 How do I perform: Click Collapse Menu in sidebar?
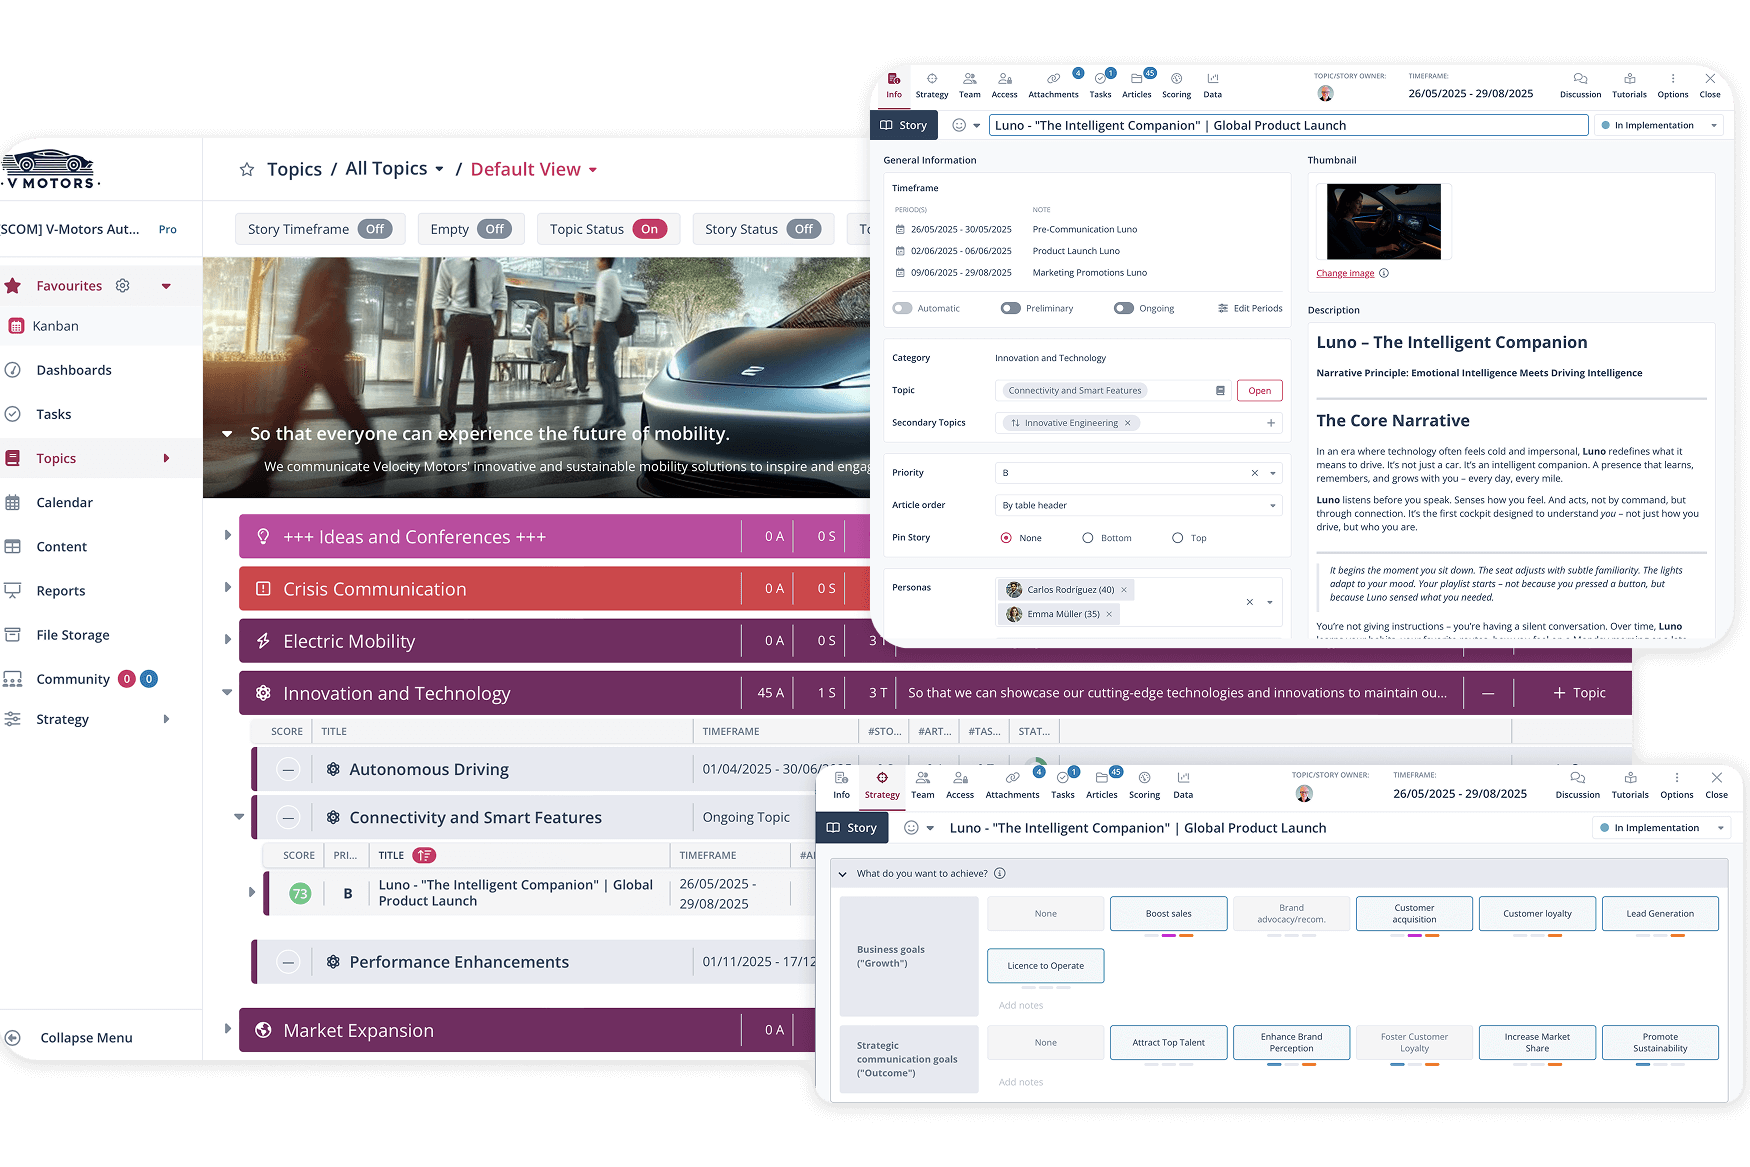coord(86,1038)
